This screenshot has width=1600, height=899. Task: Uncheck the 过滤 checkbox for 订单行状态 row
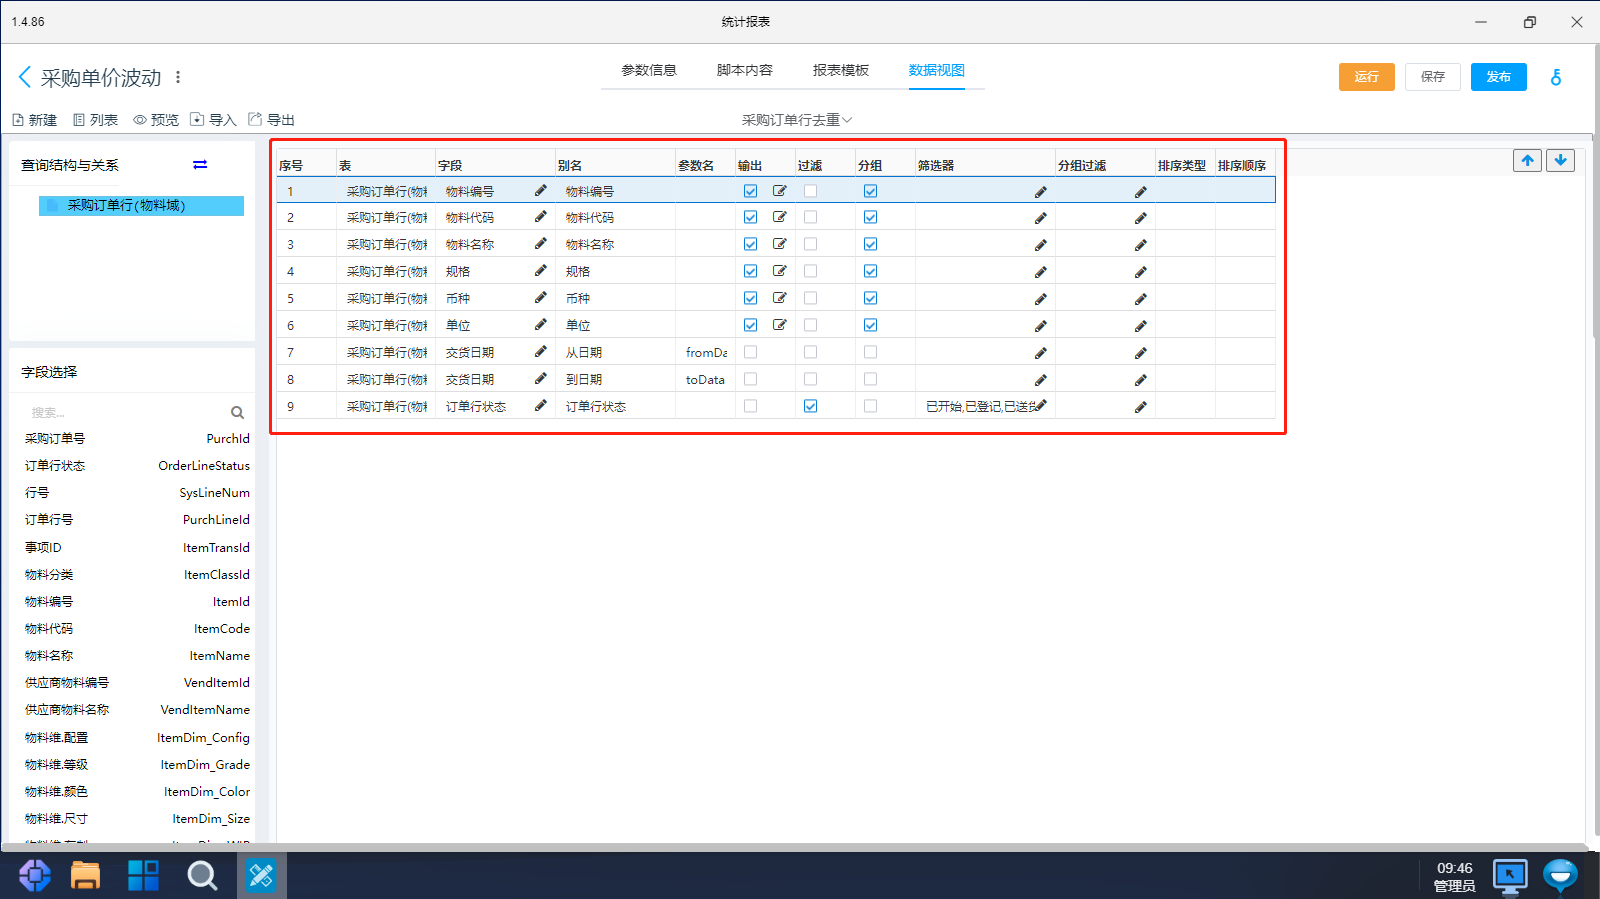[810, 406]
